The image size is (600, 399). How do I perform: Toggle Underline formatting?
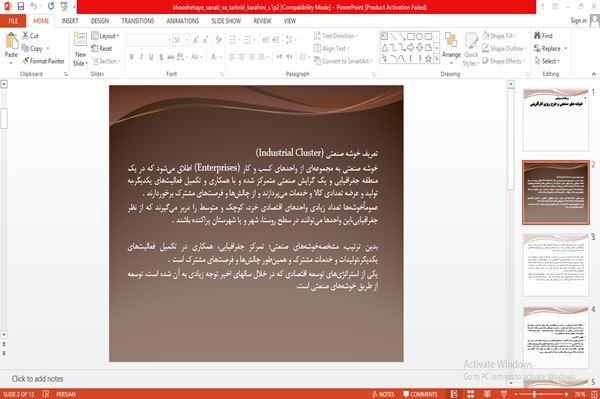click(x=152, y=57)
